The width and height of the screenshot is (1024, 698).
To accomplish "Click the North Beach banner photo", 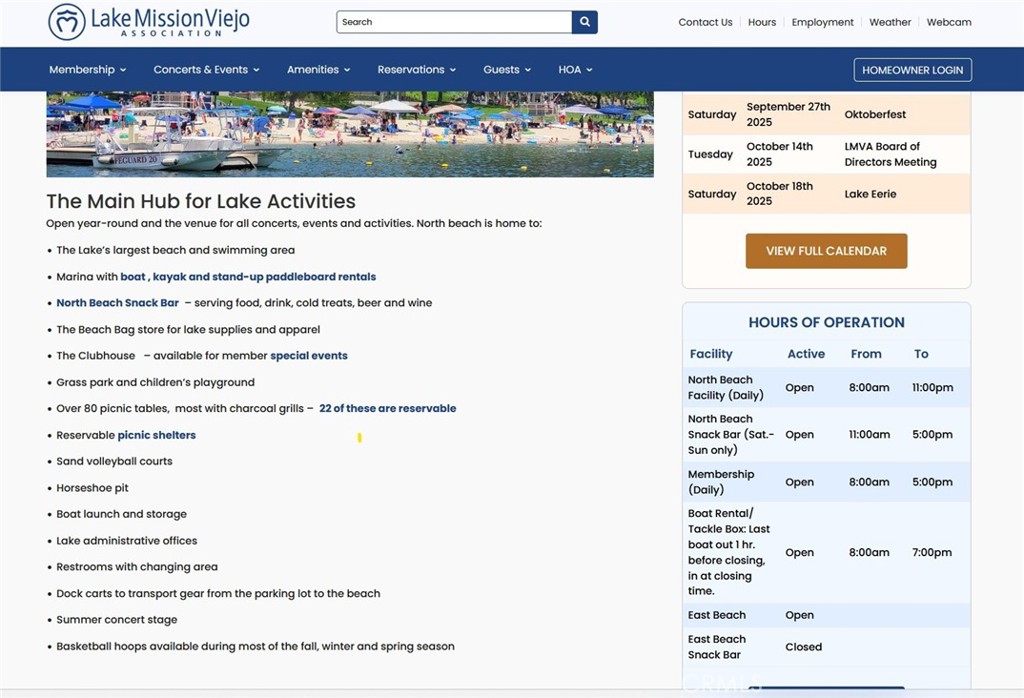I will coord(350,134).
